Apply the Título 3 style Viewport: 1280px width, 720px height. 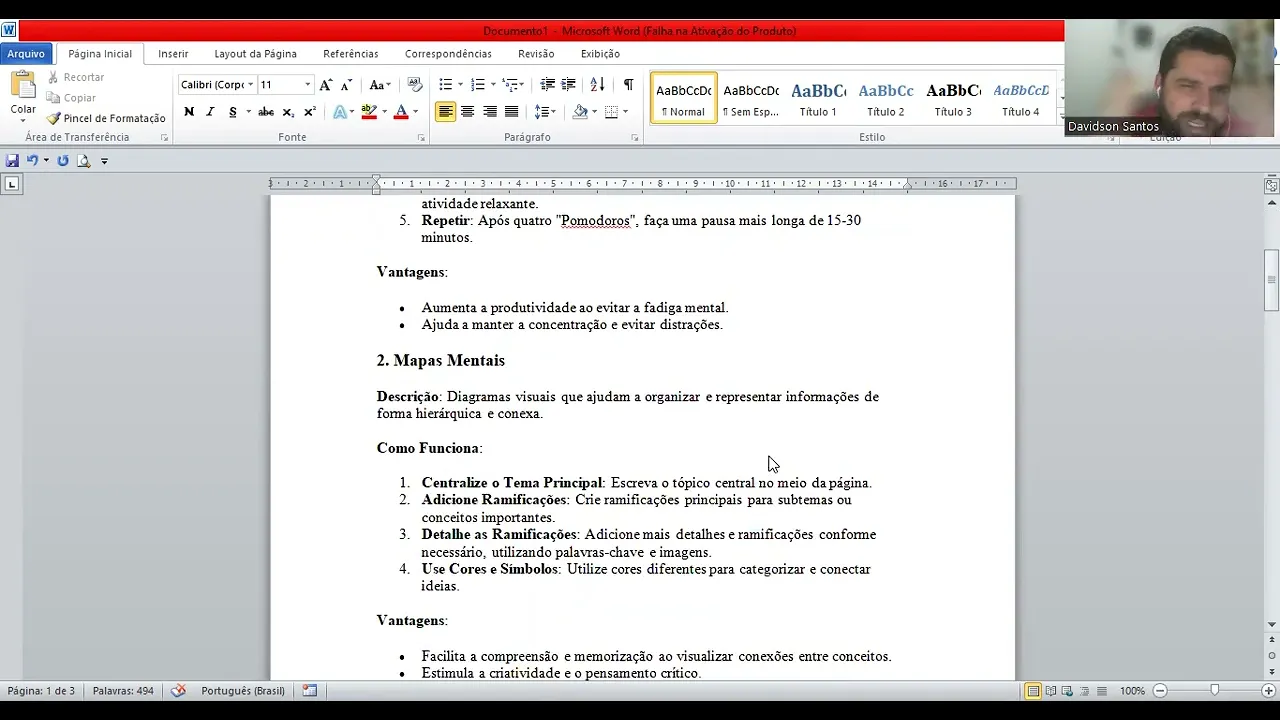pyautogui.click(x=953, y=98)
